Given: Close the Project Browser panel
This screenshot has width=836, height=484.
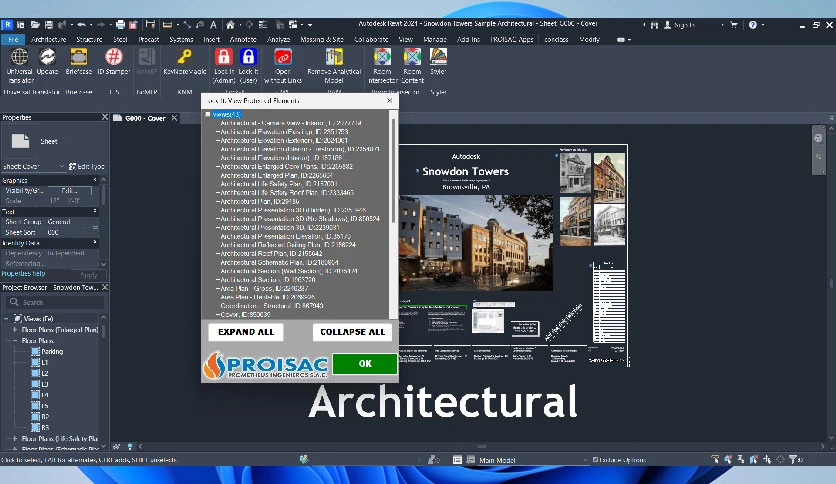Looking at the screenshot, I should (x=104, y=287).
